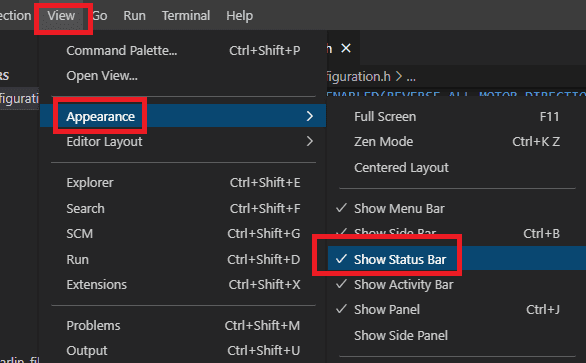586x363 pixels.
Task: Select Extensions view entry
Action: [x=183, y=284]
